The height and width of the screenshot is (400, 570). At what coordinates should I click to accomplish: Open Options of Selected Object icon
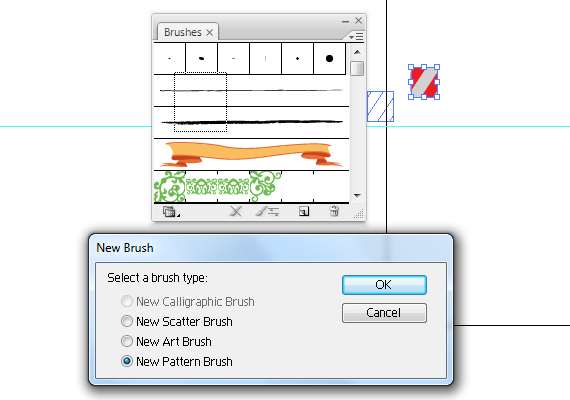tap(268, 211)
